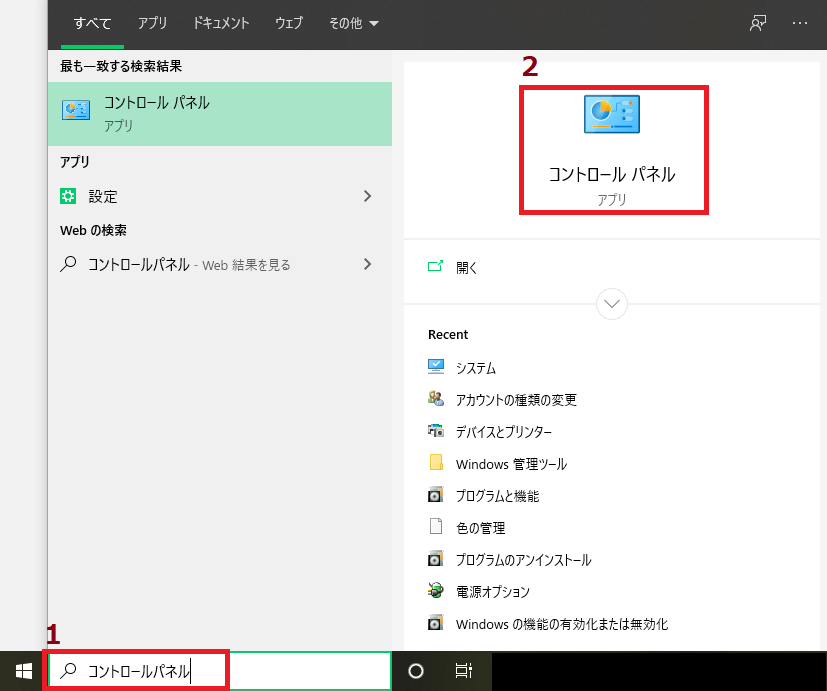Switch to the ウェブ tab

point(289,23)
